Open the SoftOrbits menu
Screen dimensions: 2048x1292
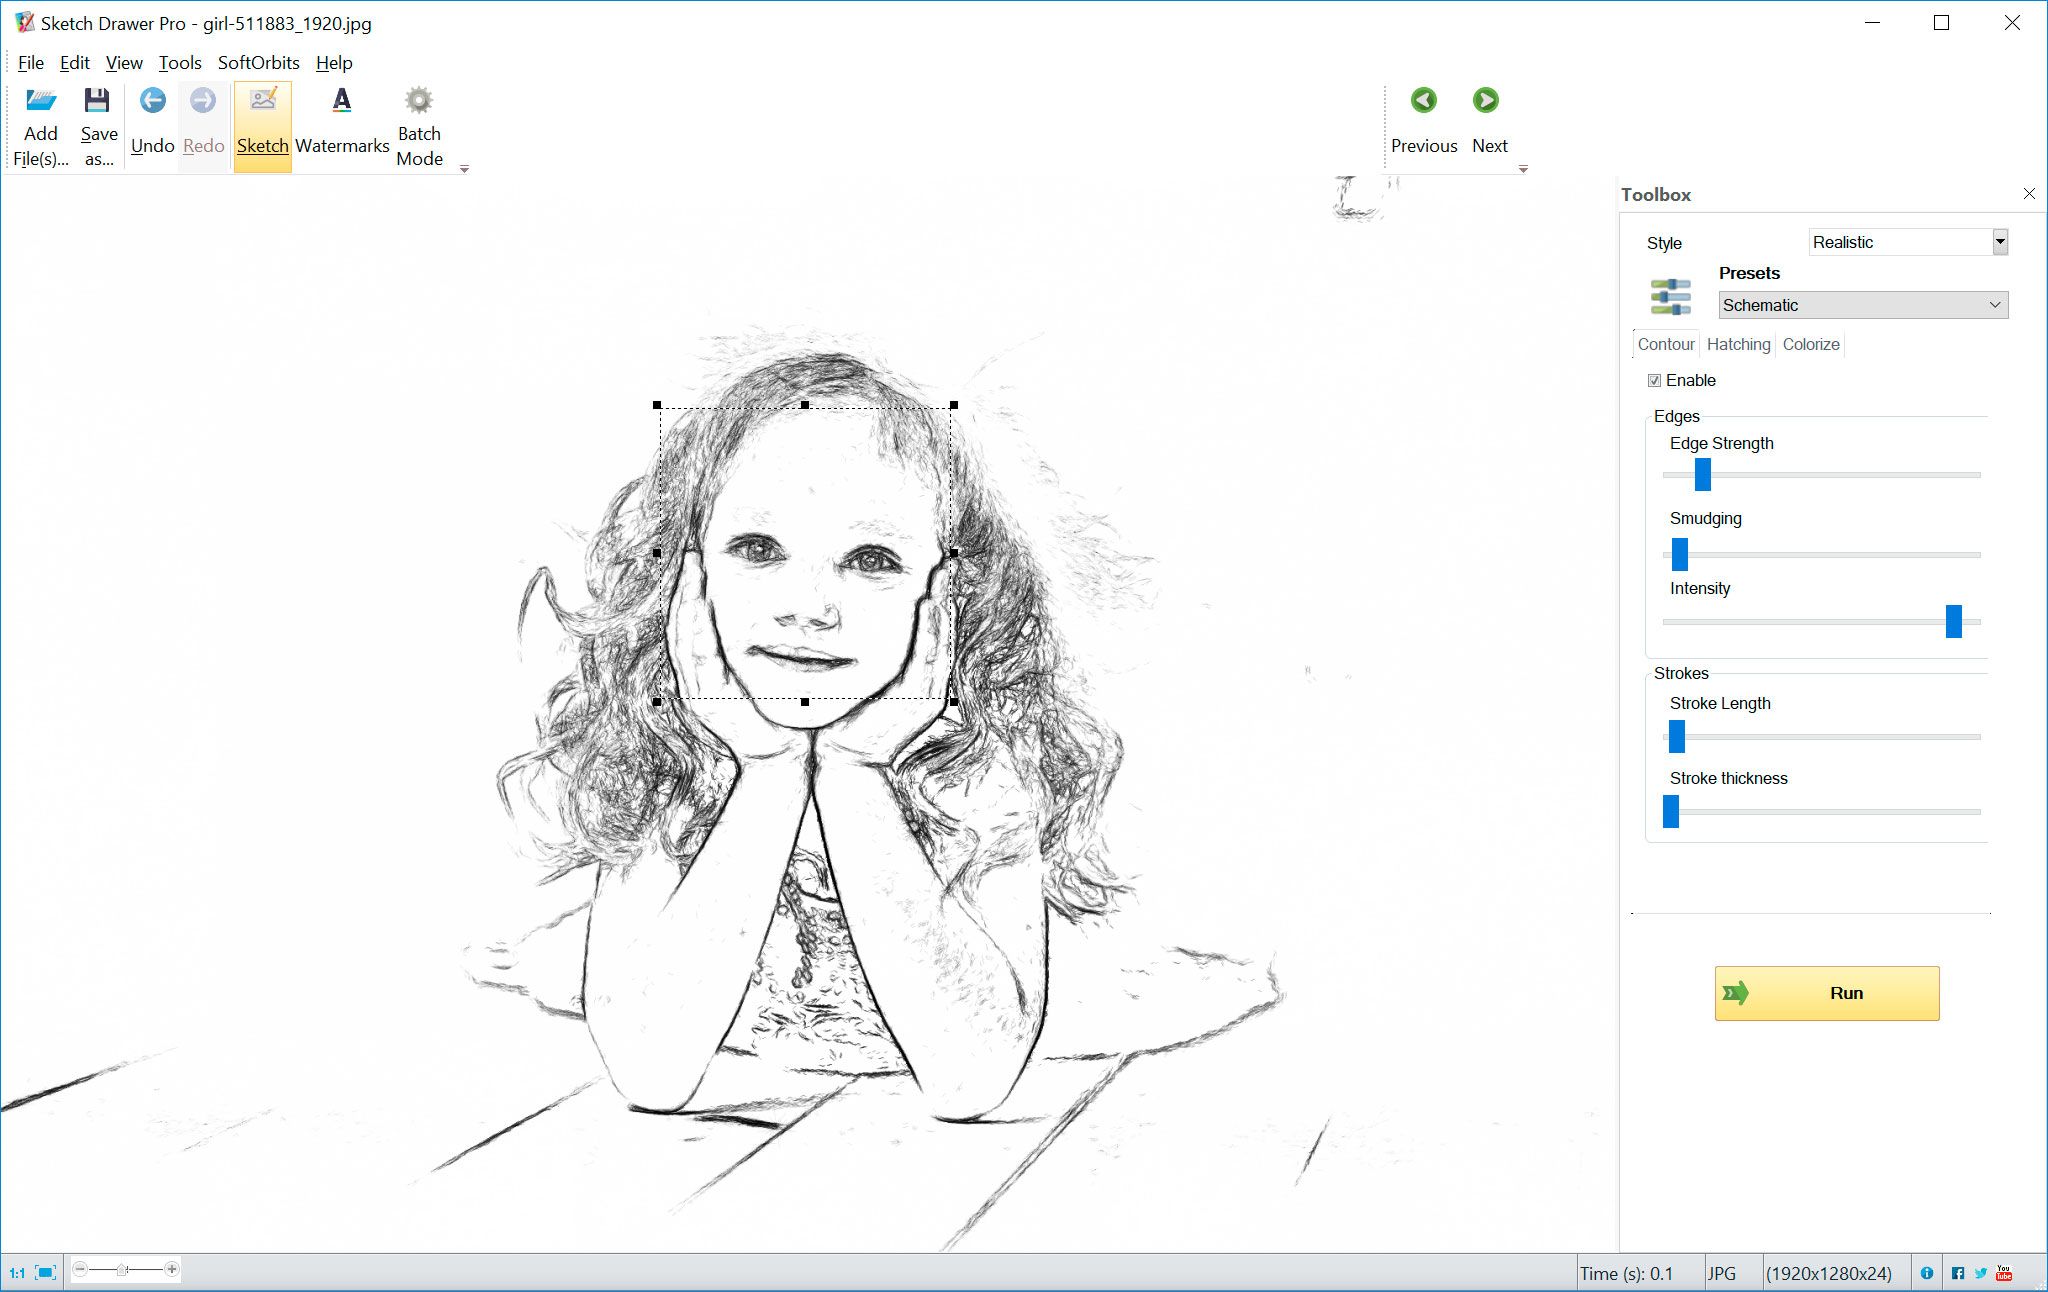click(259, 63)
